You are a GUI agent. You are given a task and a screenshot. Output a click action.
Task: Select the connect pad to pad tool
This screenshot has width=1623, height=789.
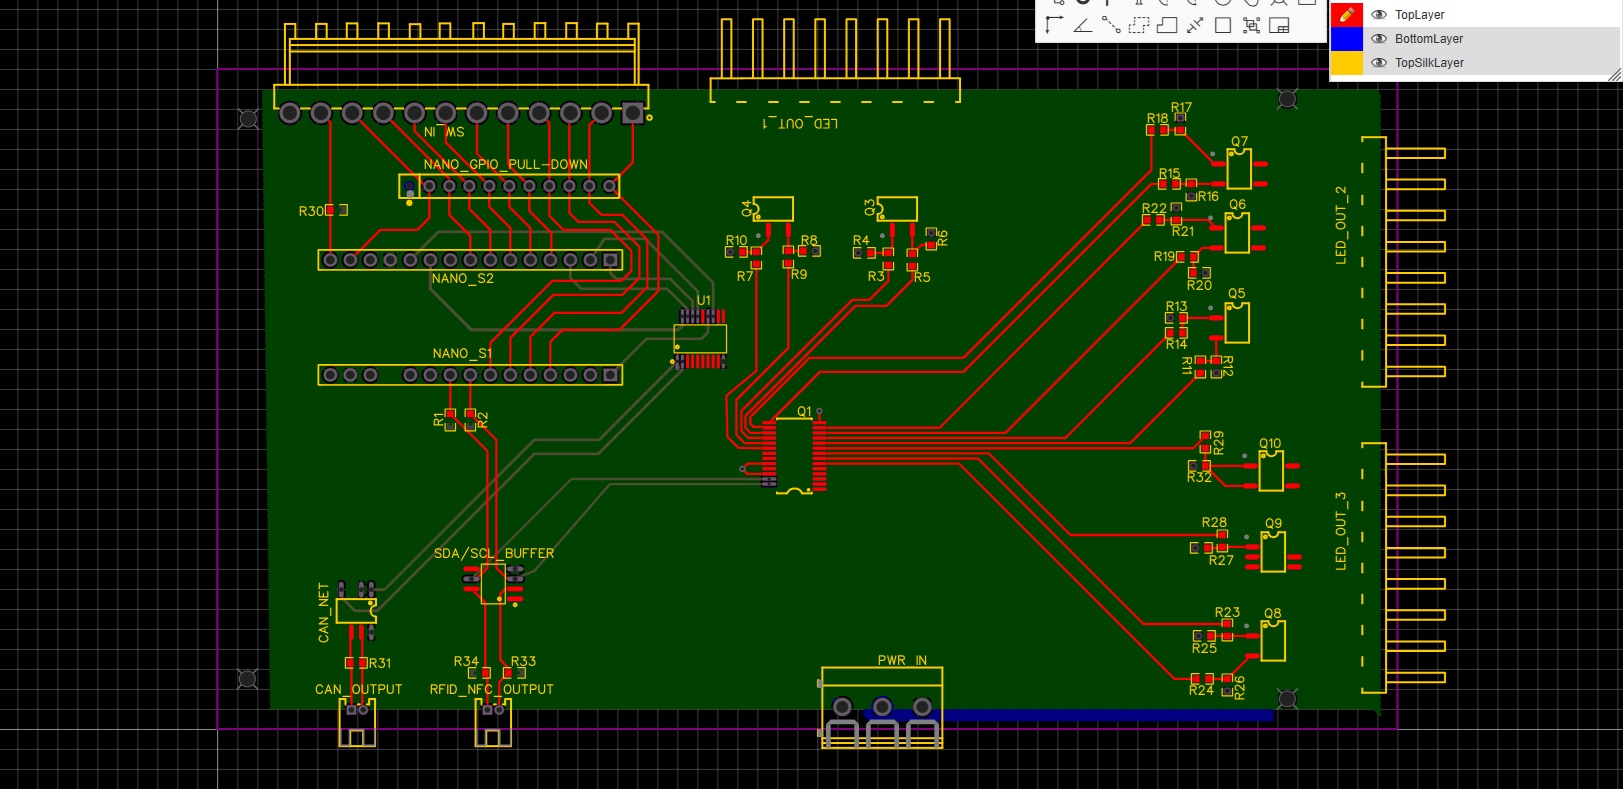[x=1111, y=25]
